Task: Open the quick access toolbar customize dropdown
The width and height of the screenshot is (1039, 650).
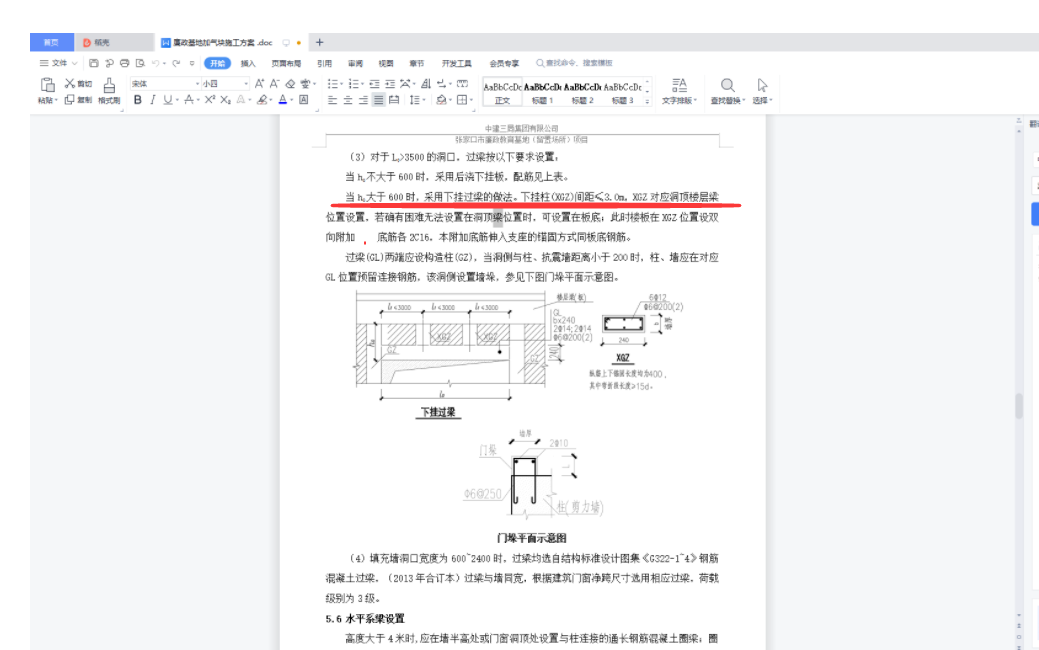Action: (192, 64)
